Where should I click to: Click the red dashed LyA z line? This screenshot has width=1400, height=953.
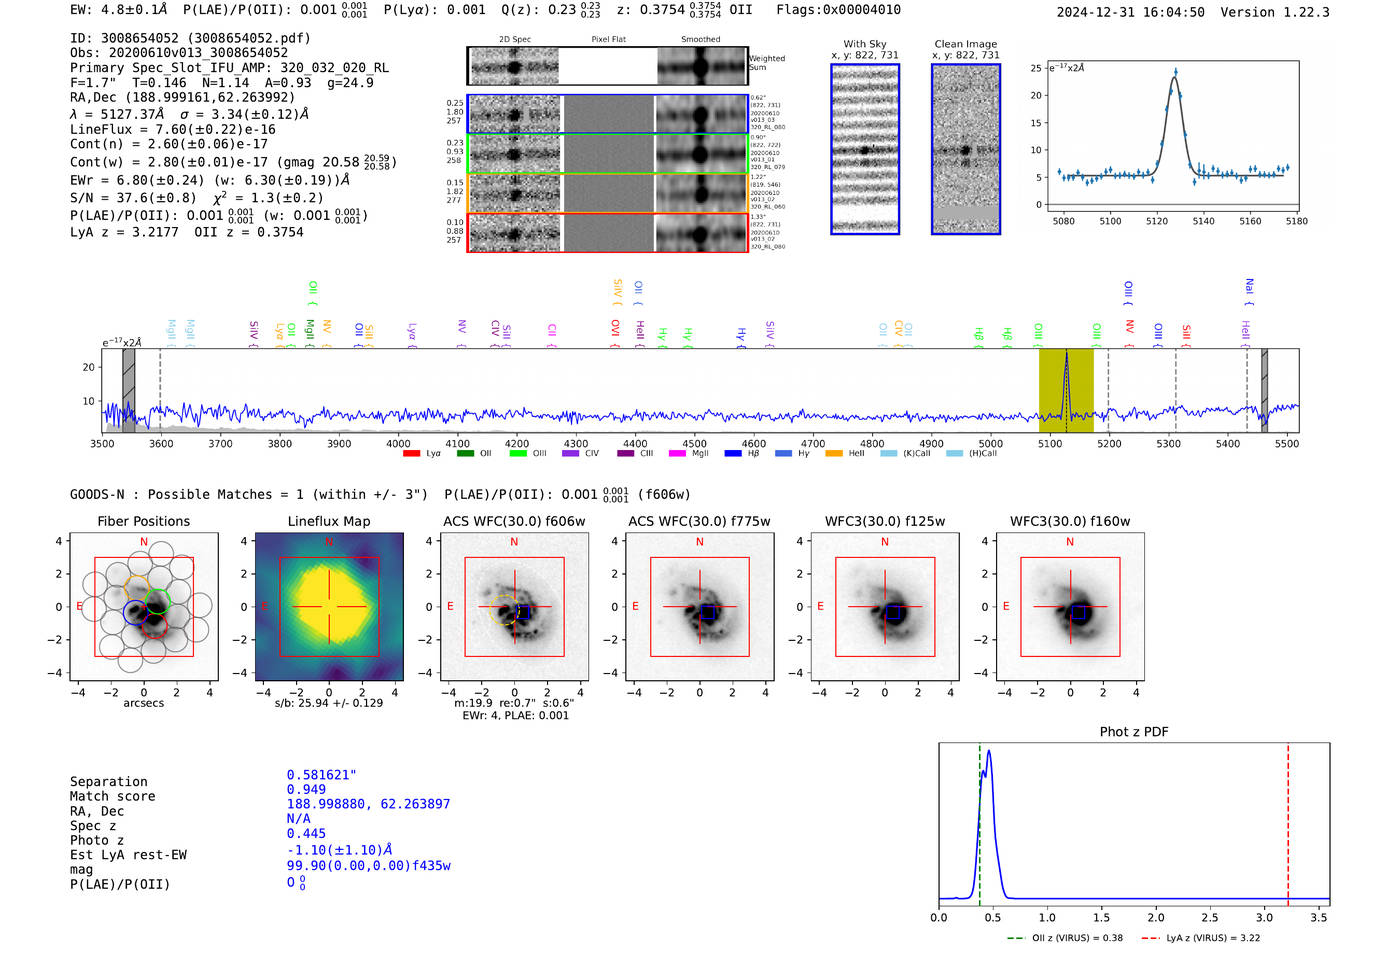[1288, 825]
